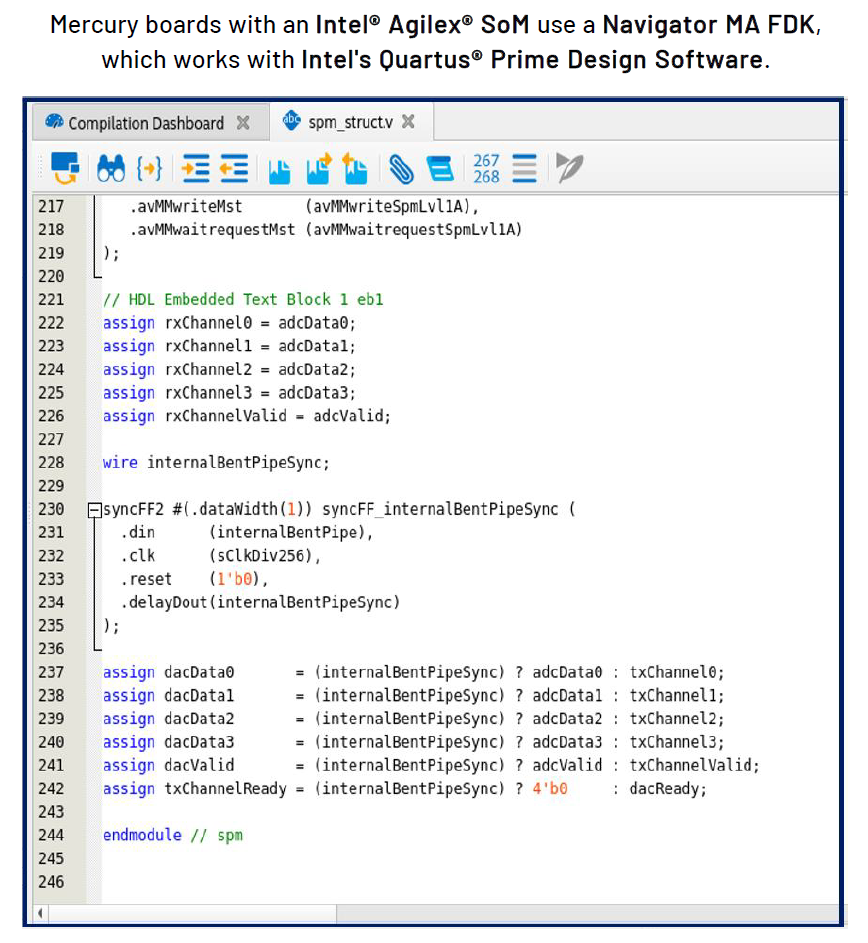The height and width of the screenshot is (943, 868).
Task: Click the grayed feather icon in toolbar
Action: pos(570,168)
